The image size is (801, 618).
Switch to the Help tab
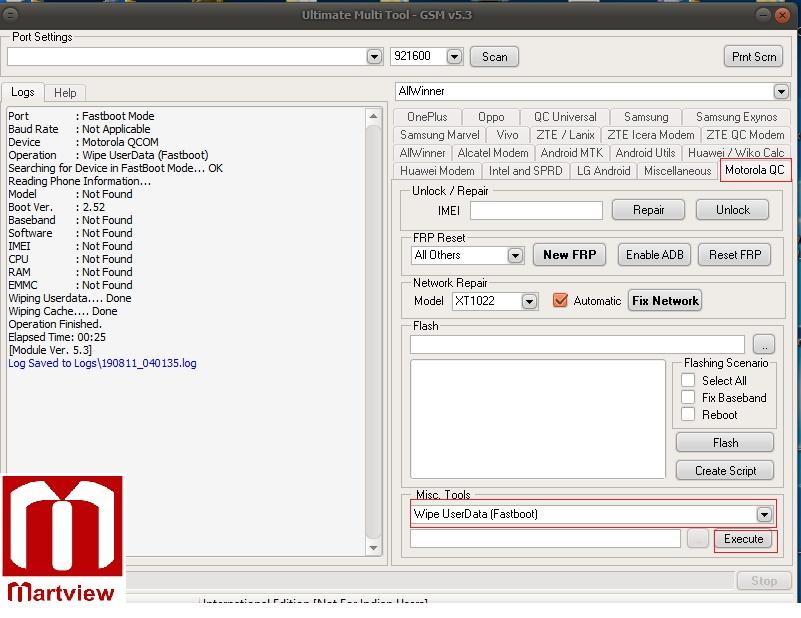65,93
